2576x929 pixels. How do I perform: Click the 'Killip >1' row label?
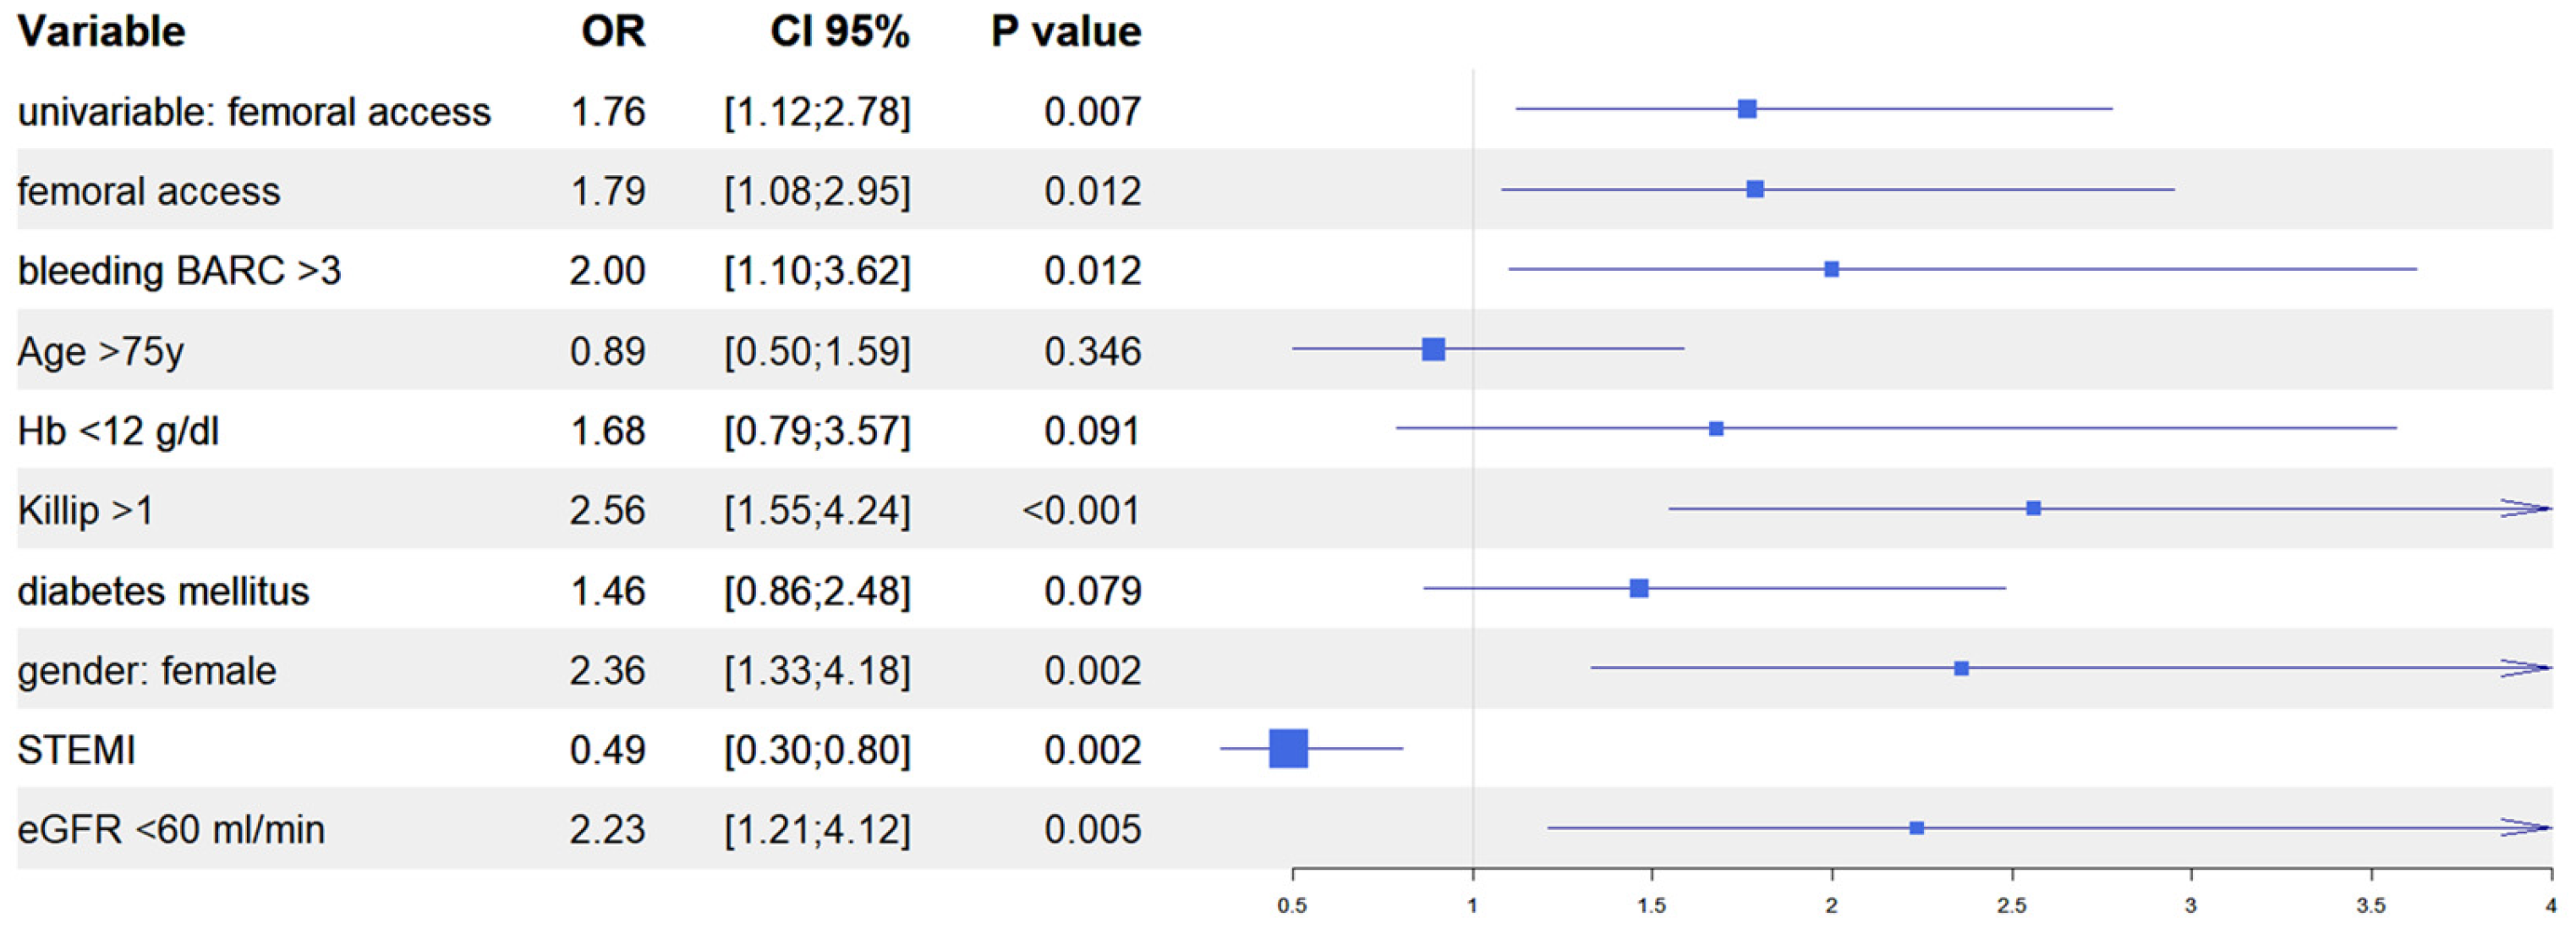pos(85,511)
